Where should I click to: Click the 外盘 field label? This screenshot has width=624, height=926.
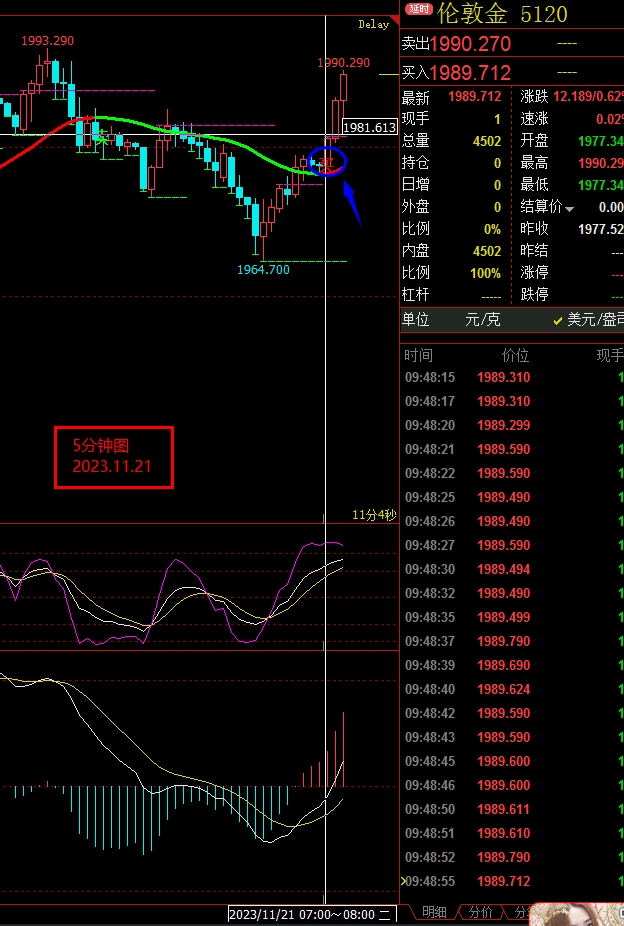pyautogui.click(x=416, y=207)
